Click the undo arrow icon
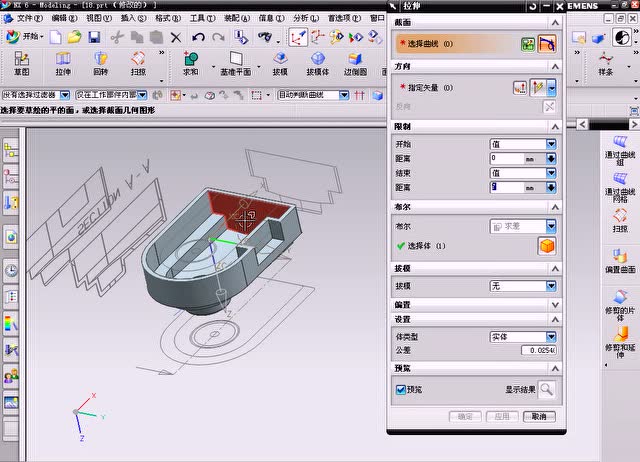 point(199,37)
